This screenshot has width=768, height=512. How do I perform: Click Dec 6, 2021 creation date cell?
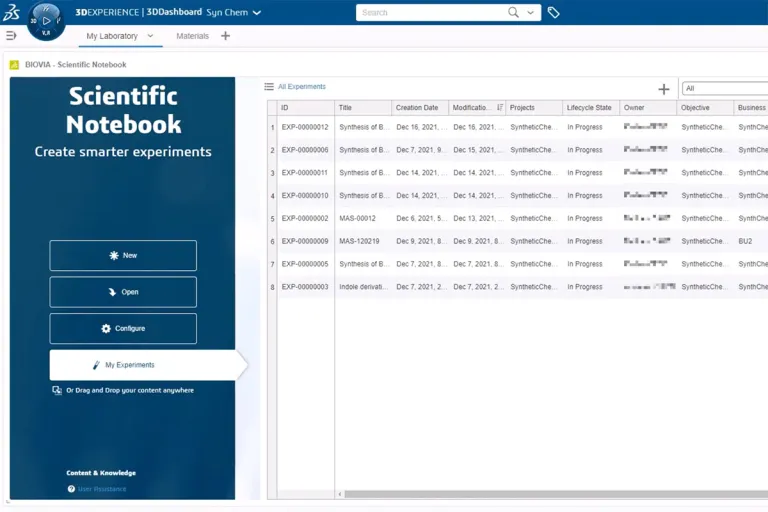421,218
